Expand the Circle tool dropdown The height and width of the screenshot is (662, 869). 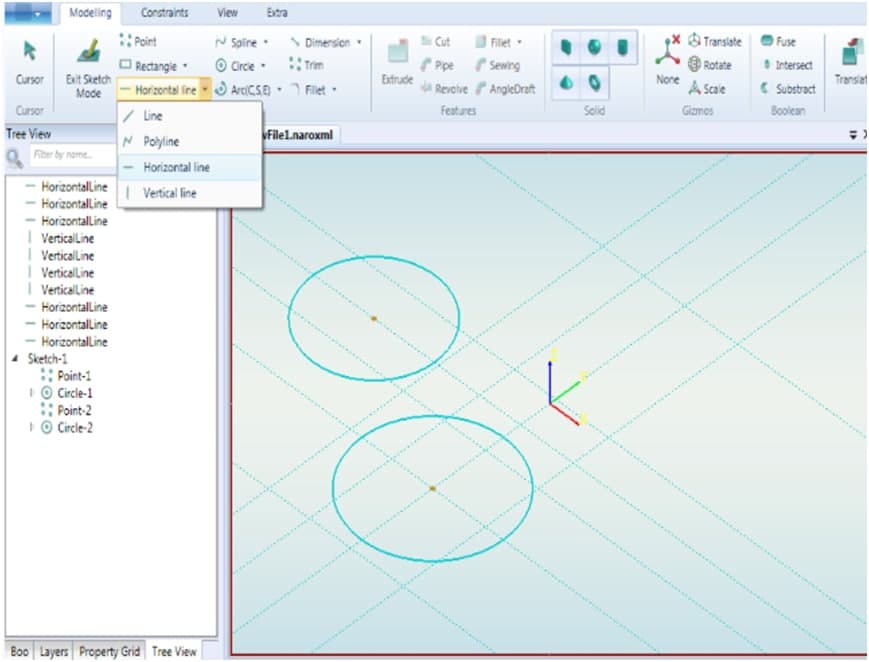[264, 66]
